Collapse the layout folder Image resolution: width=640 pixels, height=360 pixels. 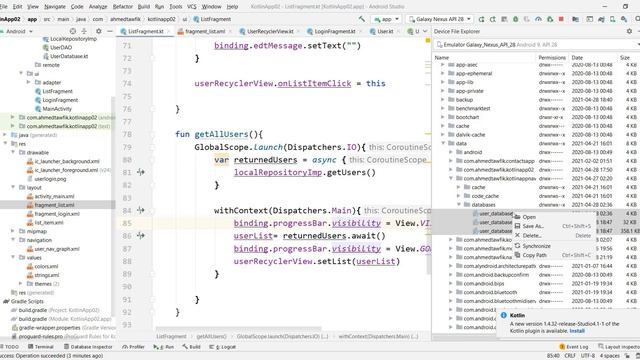tap(13, 187)
